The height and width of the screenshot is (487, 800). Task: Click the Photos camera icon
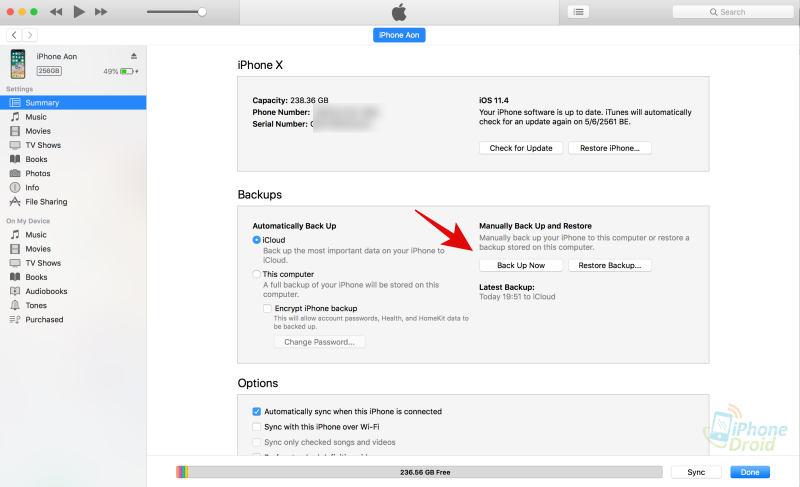(15, 173)
